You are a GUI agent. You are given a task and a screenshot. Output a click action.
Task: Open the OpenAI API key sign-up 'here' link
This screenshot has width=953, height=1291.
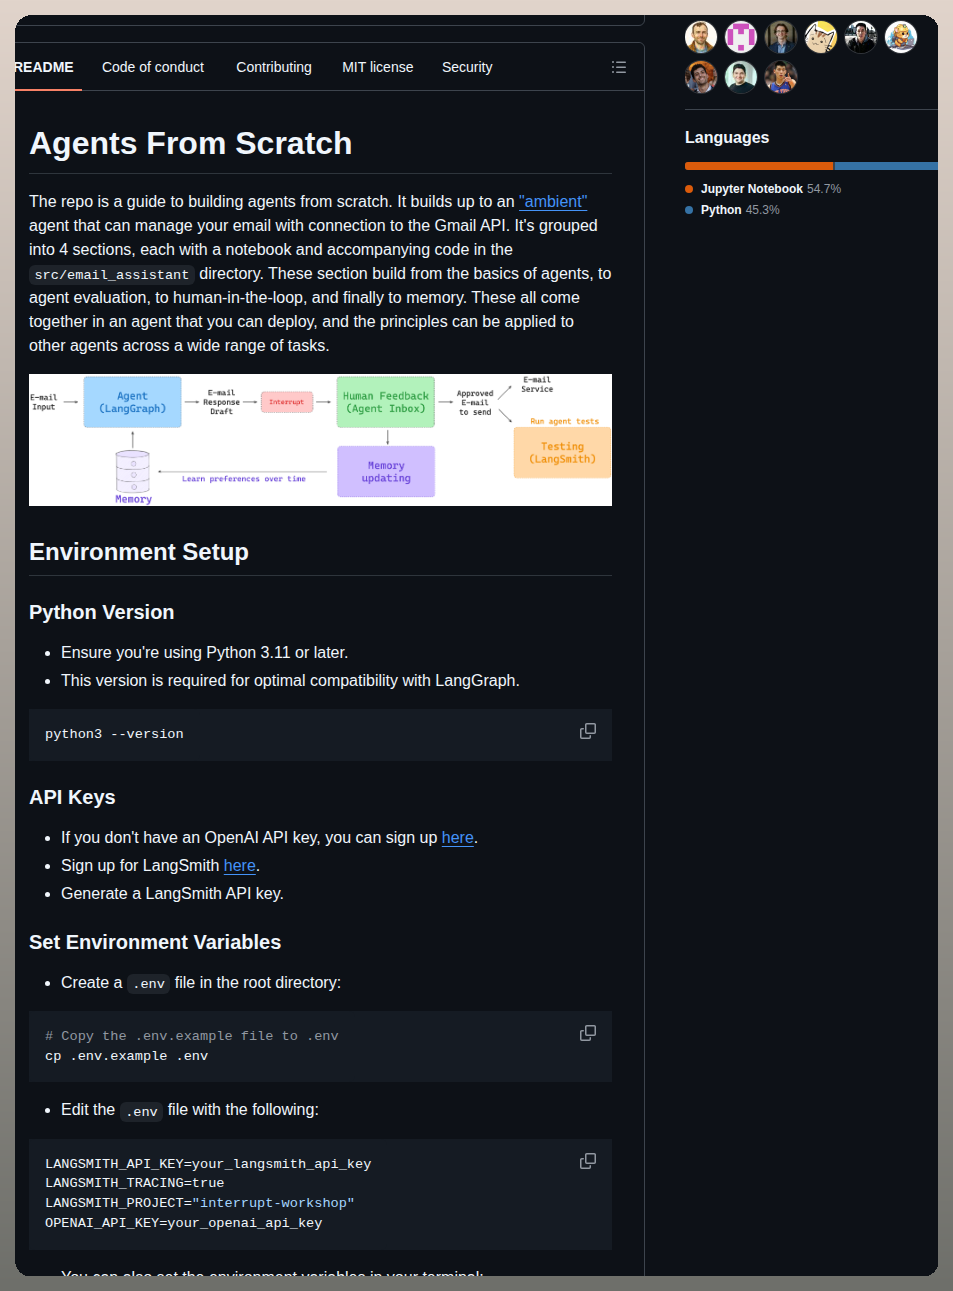click(458, 837)
